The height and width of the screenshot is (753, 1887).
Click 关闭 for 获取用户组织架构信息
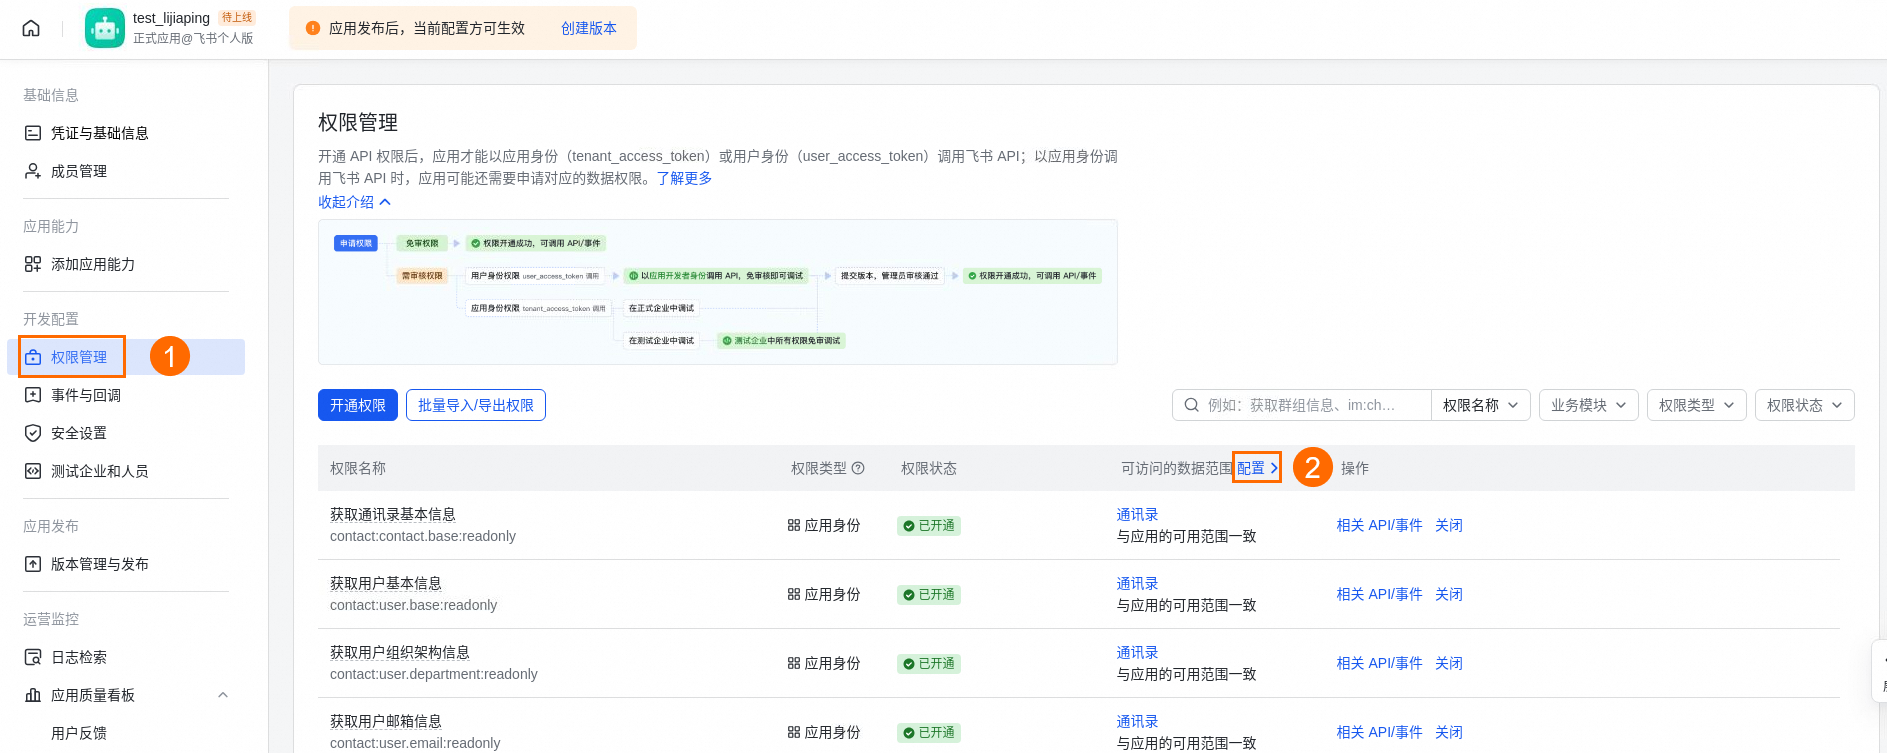point(1449,663)
